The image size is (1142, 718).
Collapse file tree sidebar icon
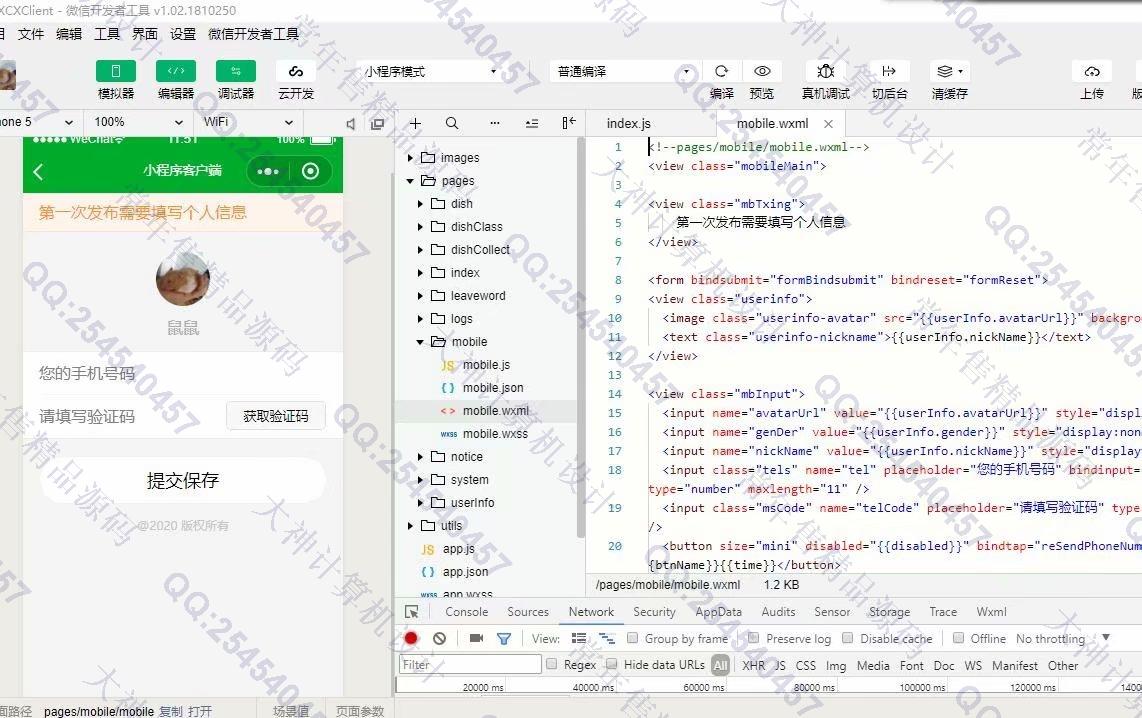569,124
